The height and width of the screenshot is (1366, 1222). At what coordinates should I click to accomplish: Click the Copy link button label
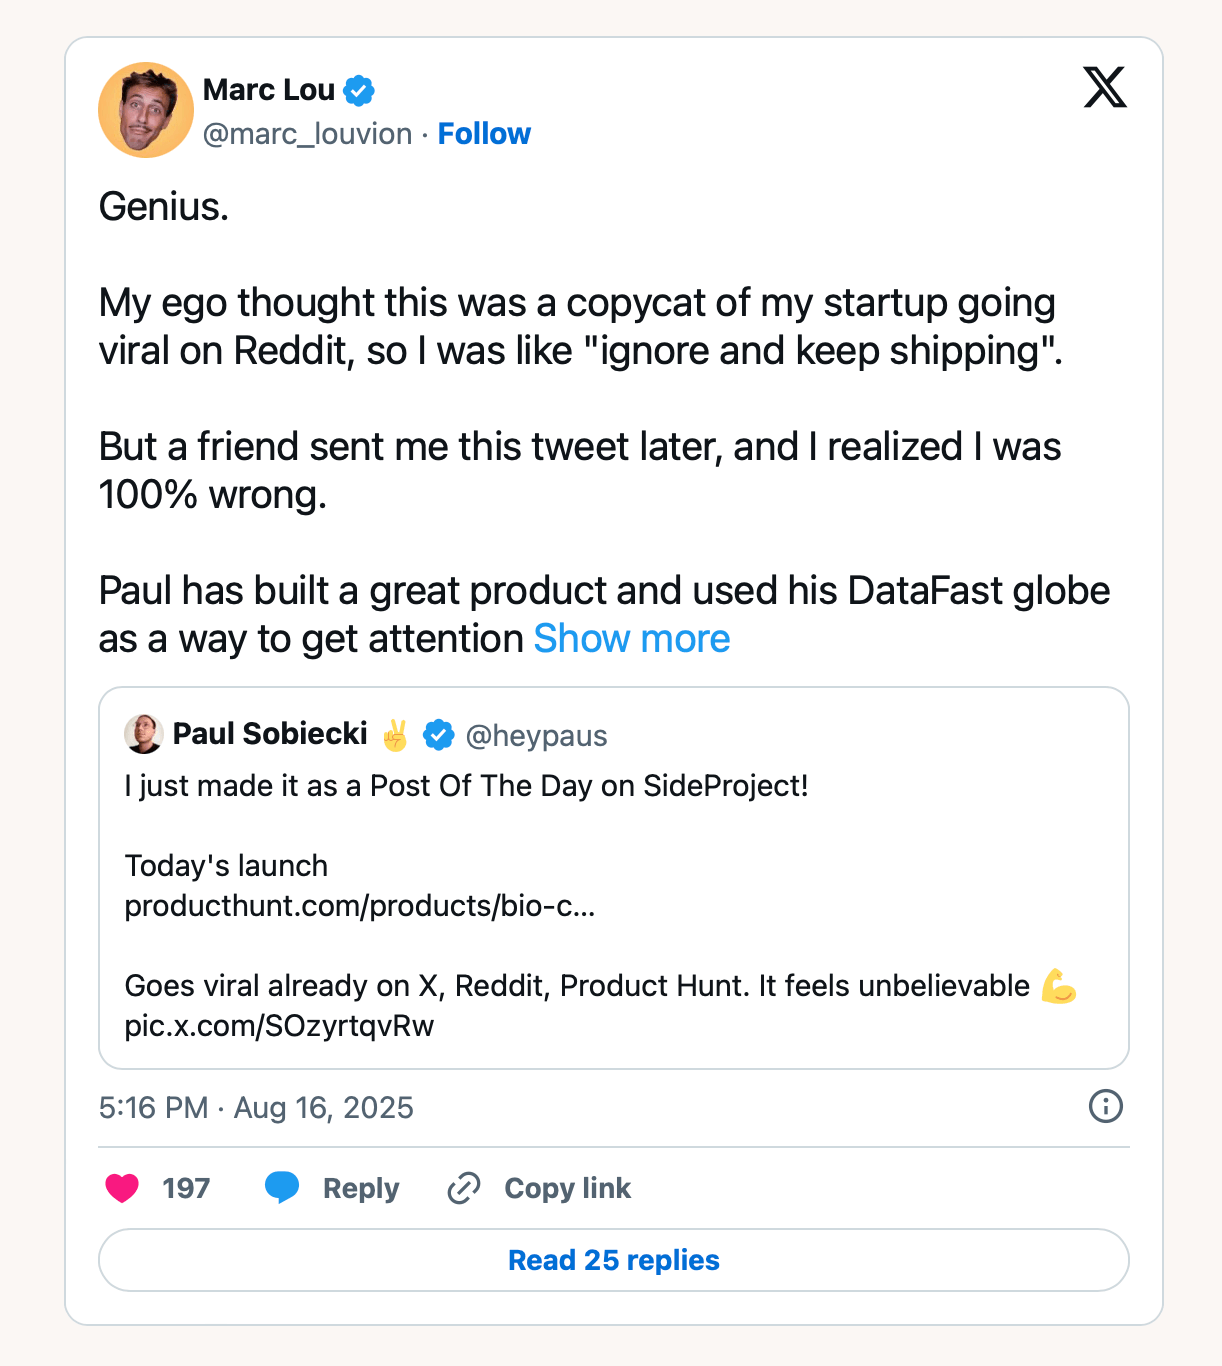point(567,1188)
